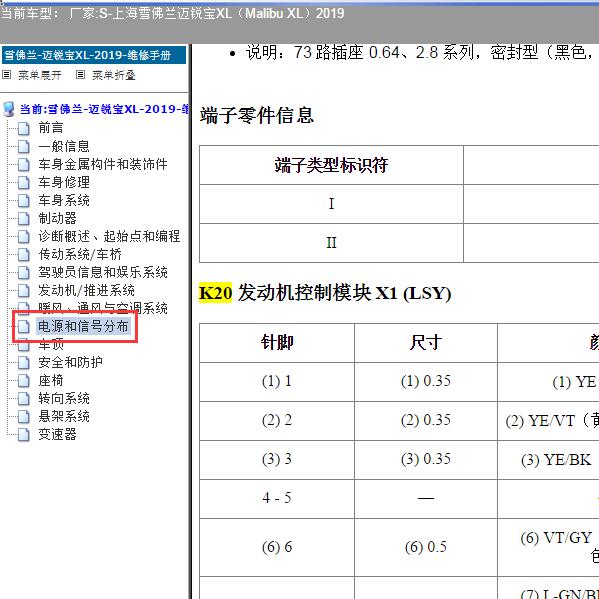Click color cell (3) YE/BK
The height and width of the screenshot is (599, 599).
pos(548,460)
